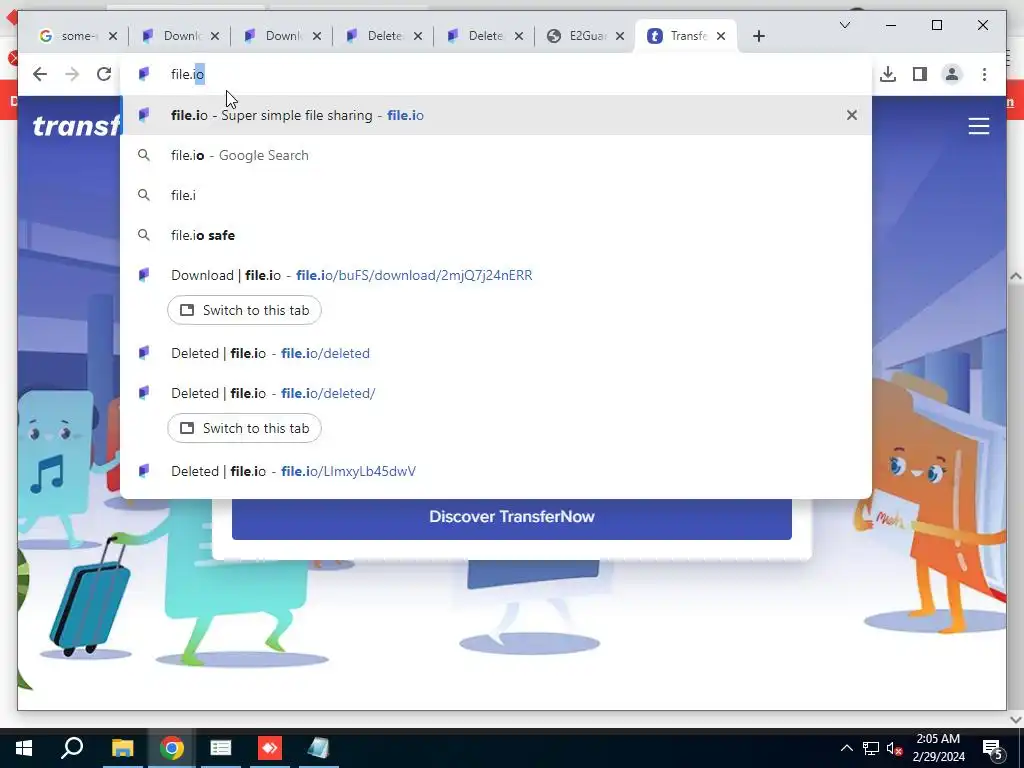Click the address bar with file.io

496,74
